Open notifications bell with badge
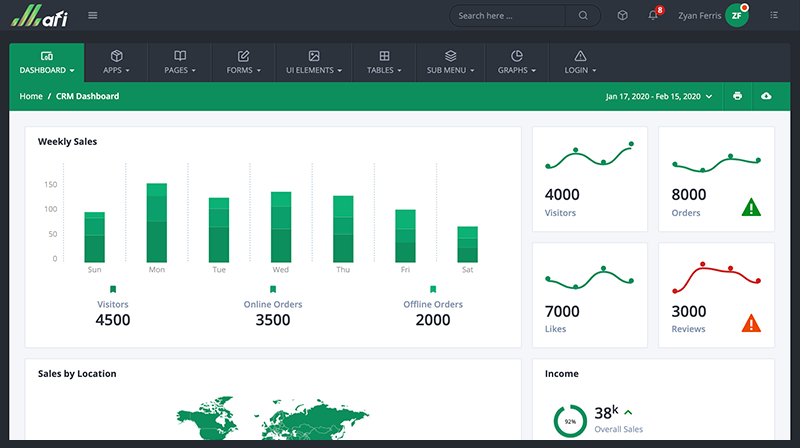 pyautogui.click(x=653, y=16)
